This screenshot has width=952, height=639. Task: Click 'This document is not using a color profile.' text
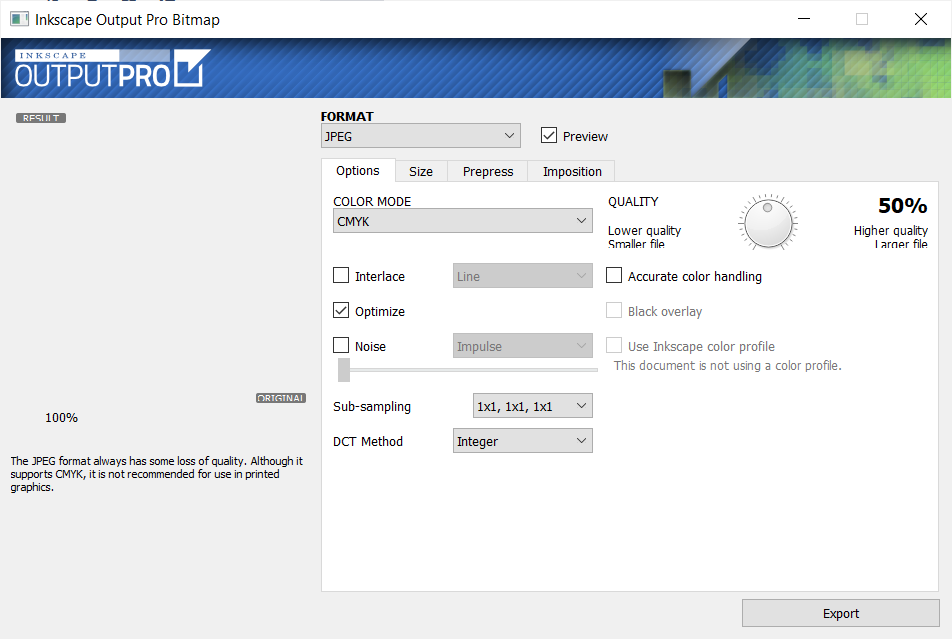(x=727, y=366)
